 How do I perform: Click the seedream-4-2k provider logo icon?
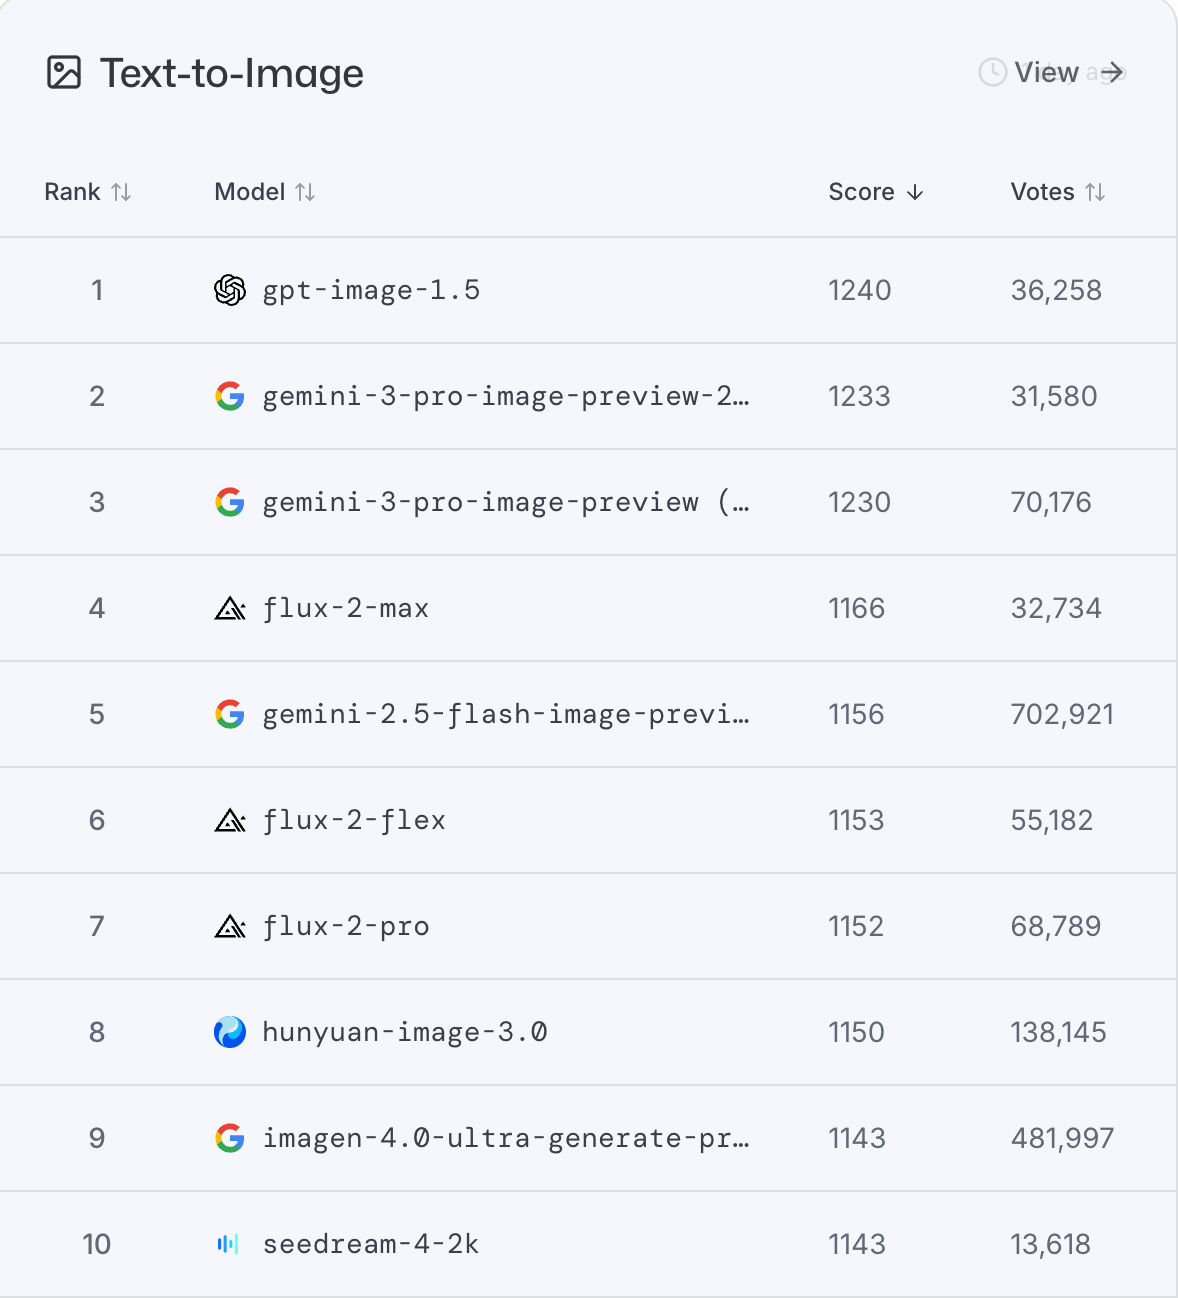click(228, 1244)
